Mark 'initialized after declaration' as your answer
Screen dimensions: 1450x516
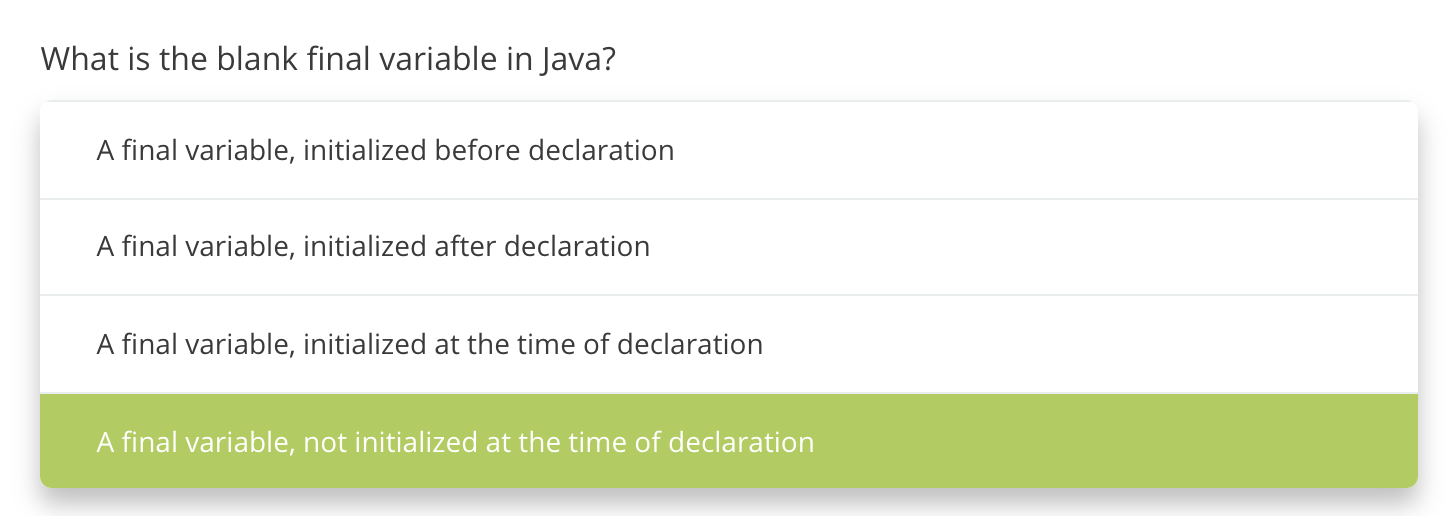click(x=373, y=246)
